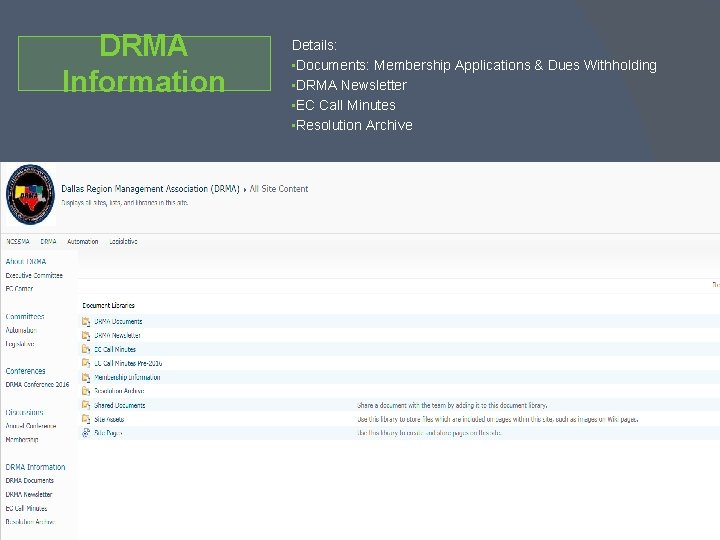Click library icon beside Resolution Archive
720x540 pixels.
[x=86, y=391]
